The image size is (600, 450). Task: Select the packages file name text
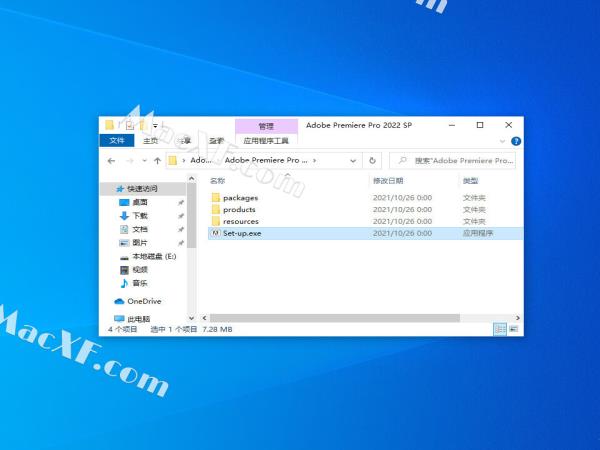pos(240,198)
